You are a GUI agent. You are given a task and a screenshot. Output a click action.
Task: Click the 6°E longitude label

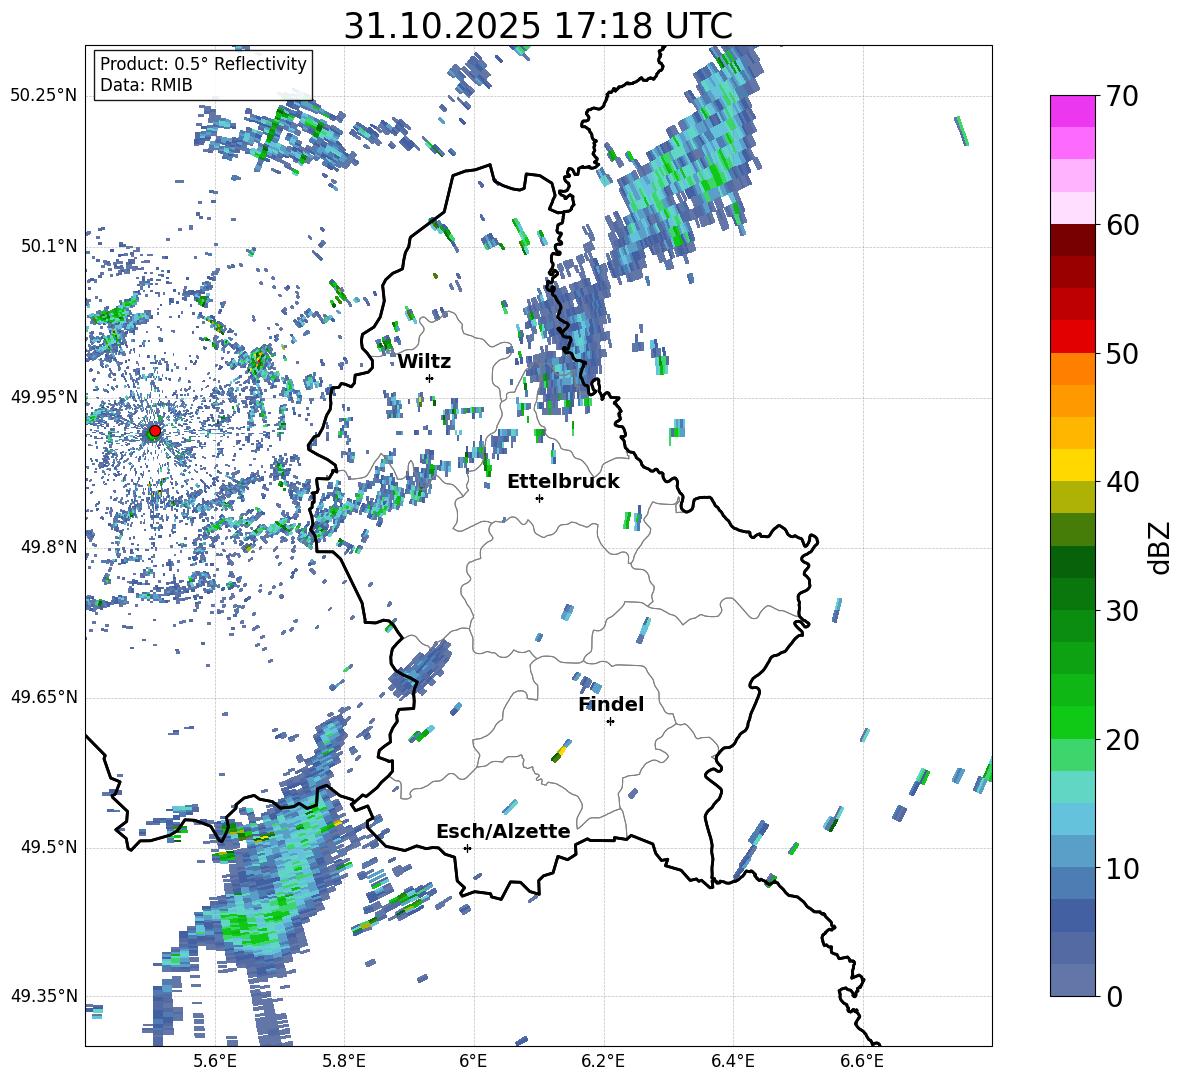pos(473,1061)
